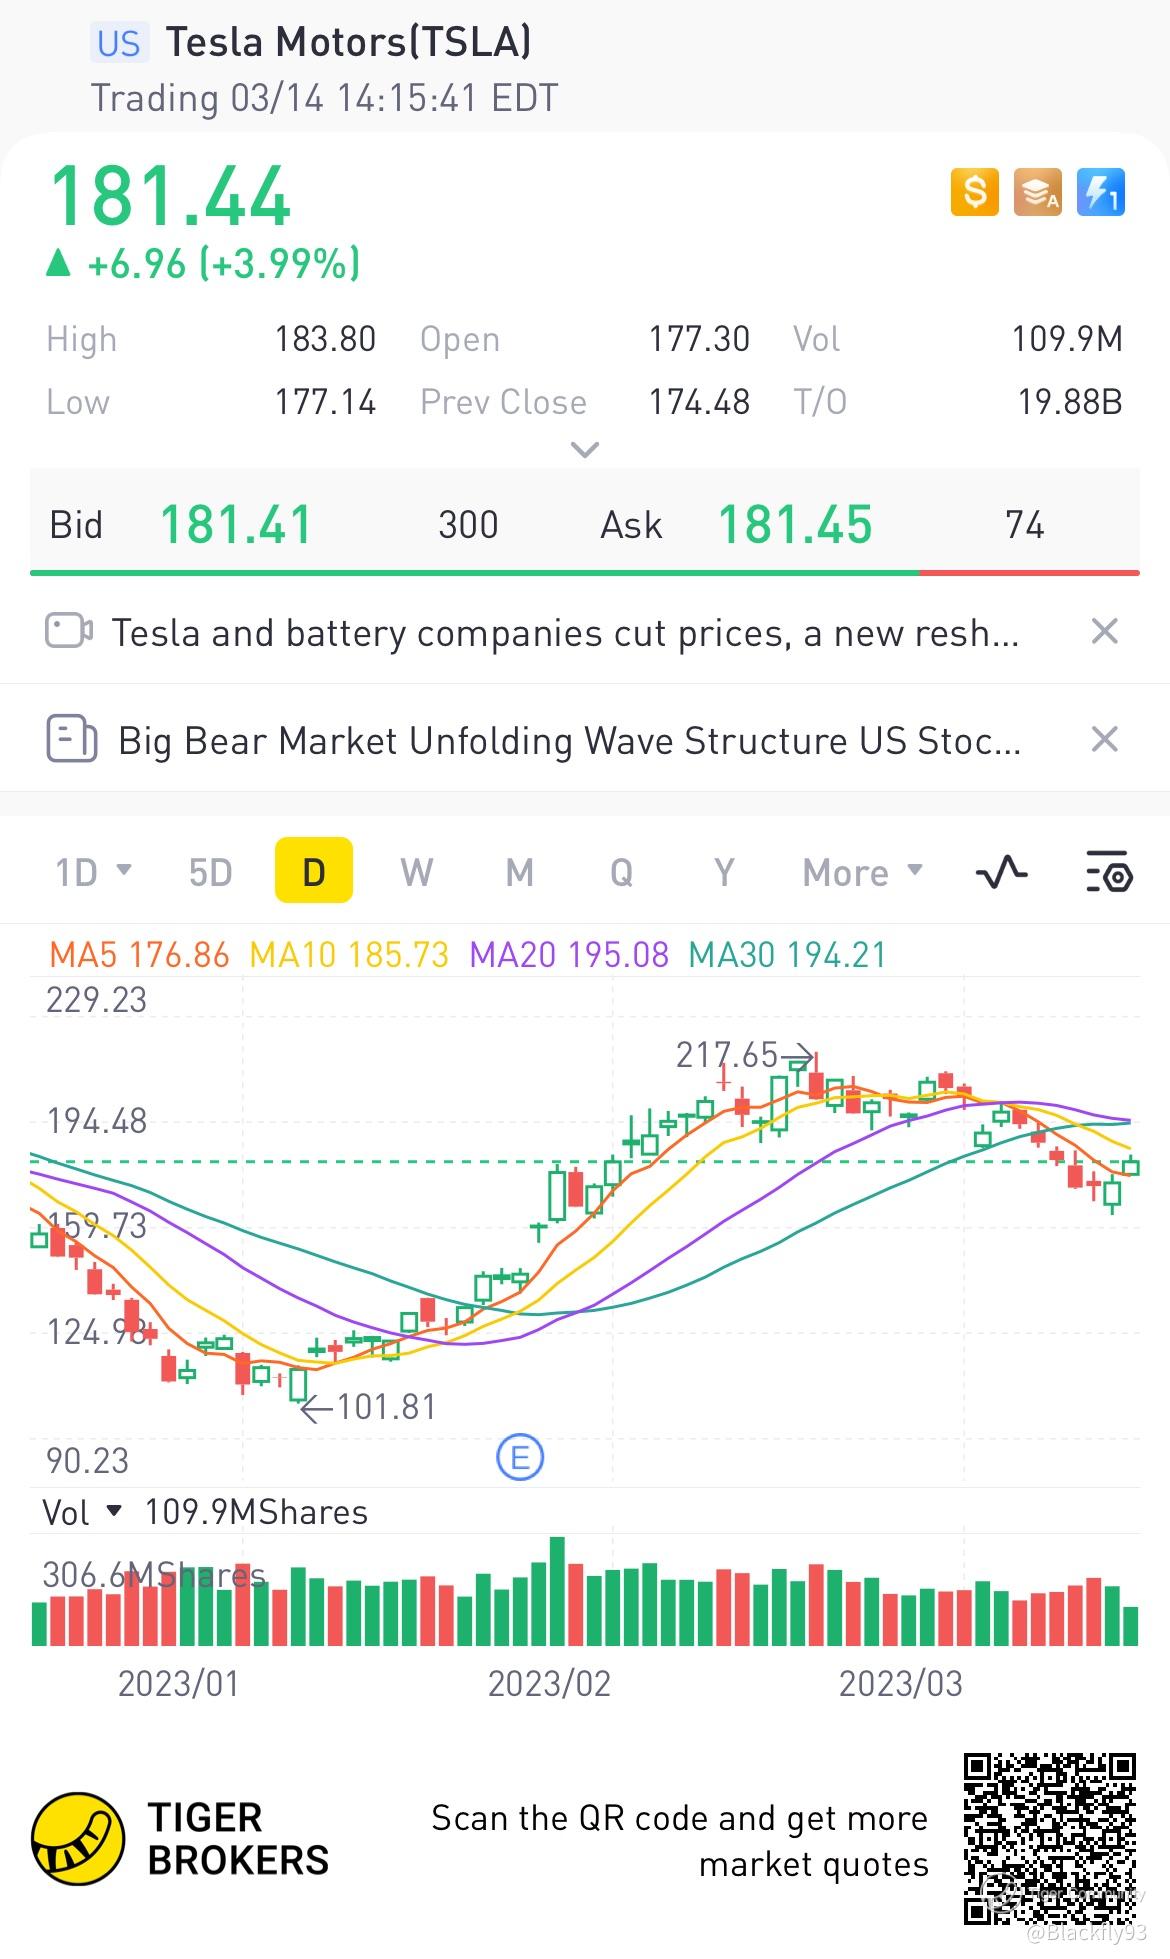
Task: Tap the Bid price 181.41
Action: (236, 524)
